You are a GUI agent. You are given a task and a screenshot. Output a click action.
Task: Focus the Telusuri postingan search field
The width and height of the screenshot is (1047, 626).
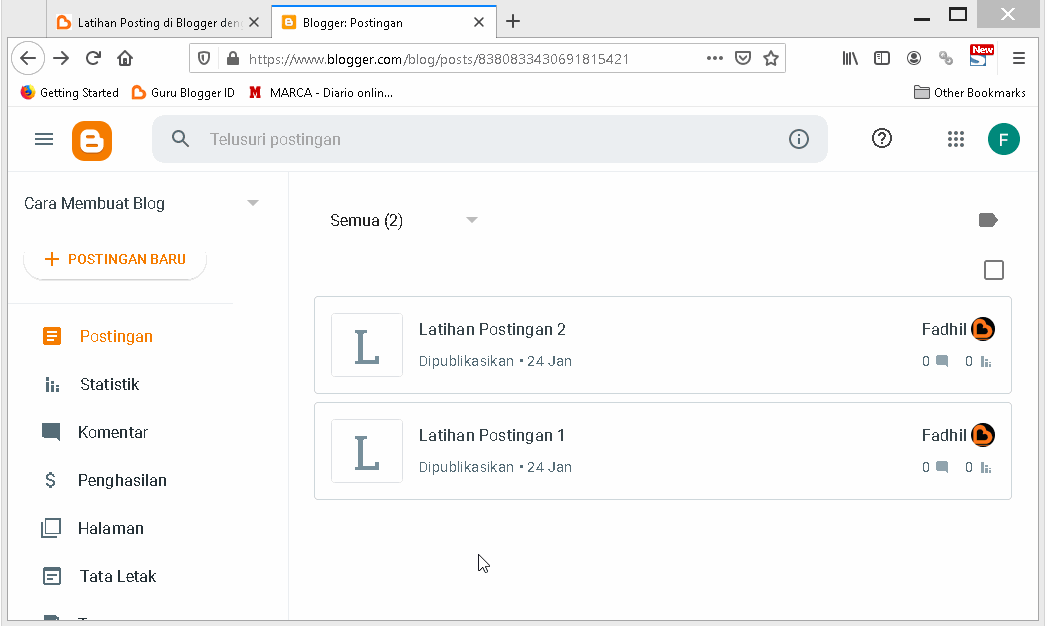tap(490, 139)
